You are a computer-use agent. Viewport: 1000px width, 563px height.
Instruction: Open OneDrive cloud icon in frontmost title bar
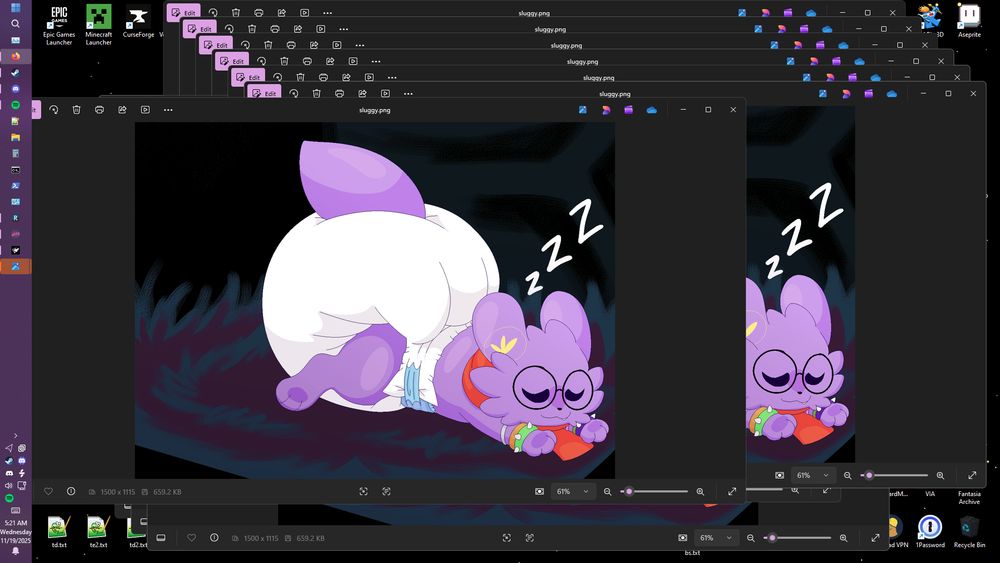pos(652,110)
